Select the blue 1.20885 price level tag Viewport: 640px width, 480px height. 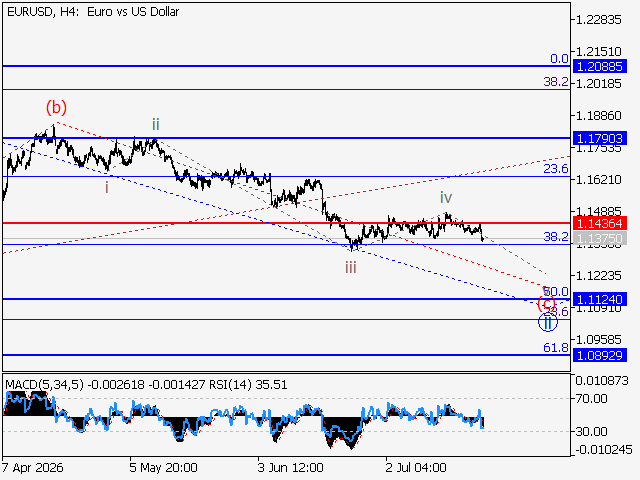(x=599, y=66)
